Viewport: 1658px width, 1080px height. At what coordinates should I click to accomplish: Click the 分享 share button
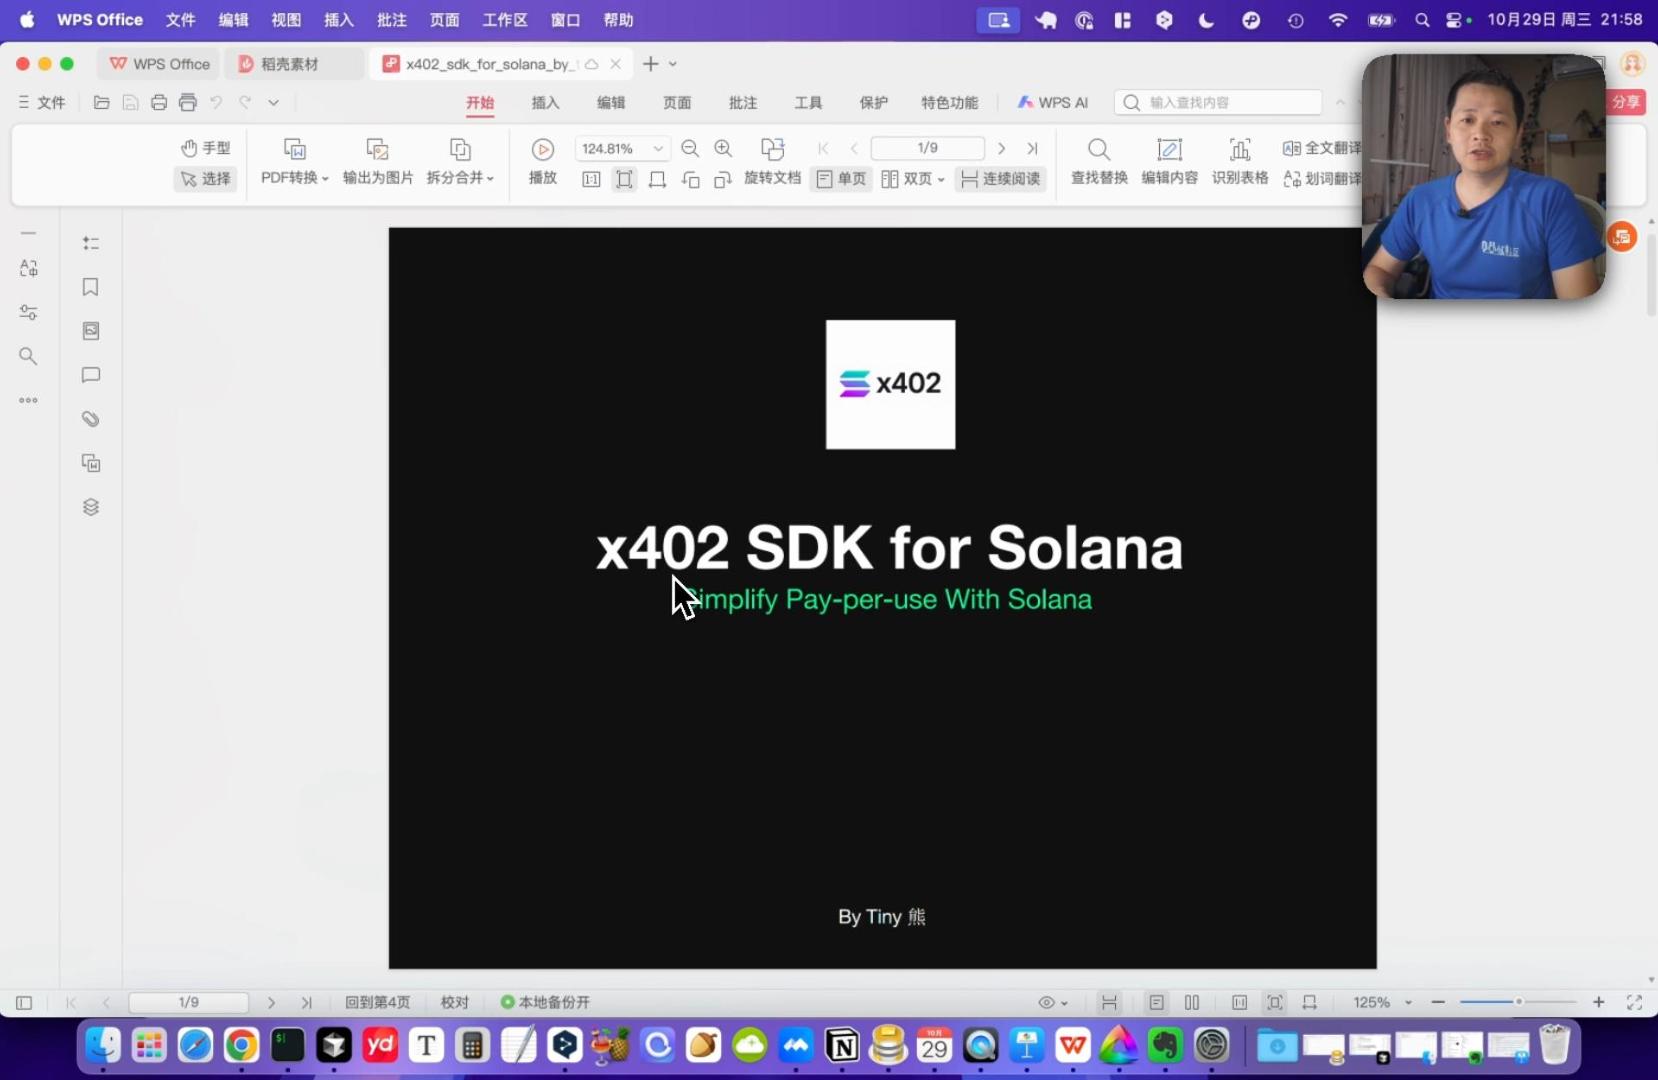coord(1628,102)
